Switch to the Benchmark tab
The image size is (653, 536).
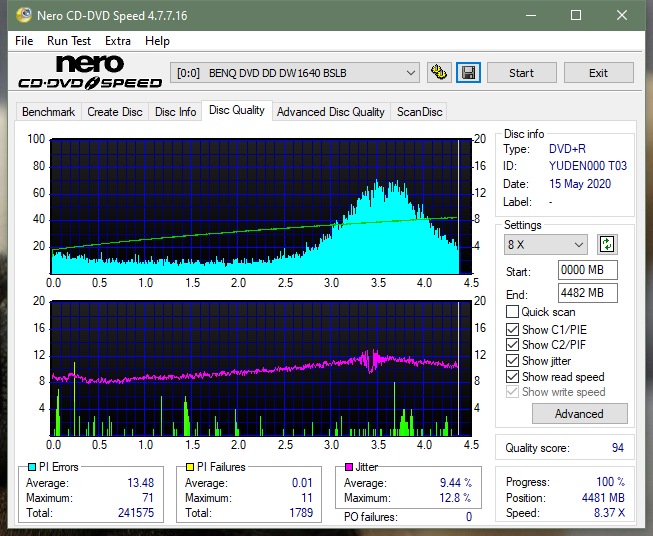[x=49, y=112]
